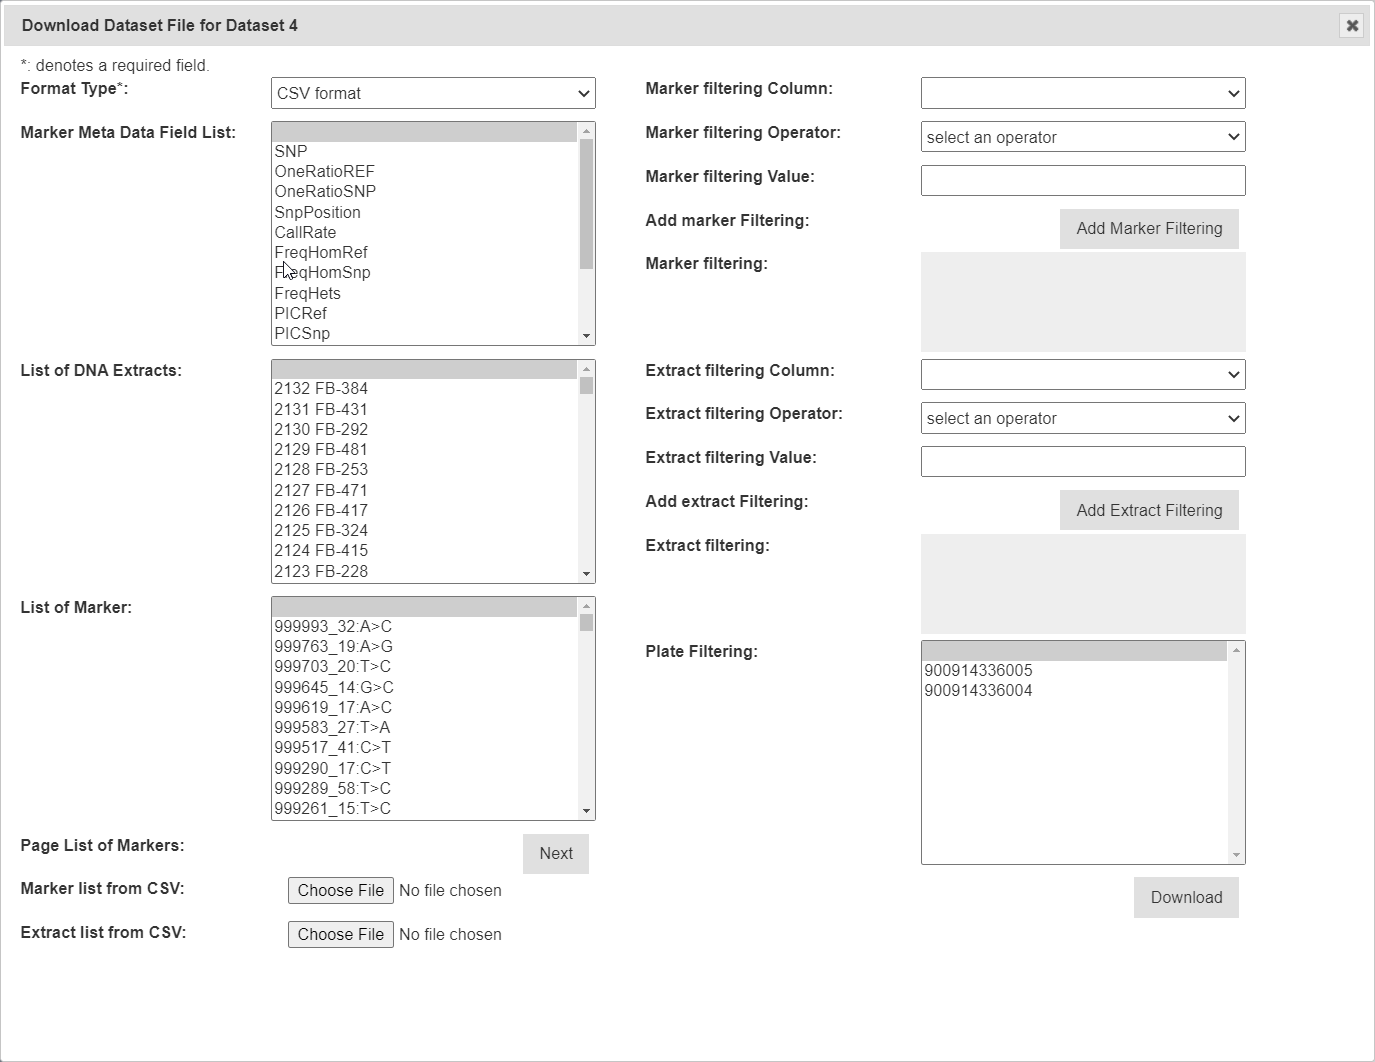Screen dimensions: 1375x1062
Task: Open the Marker filtering Operator dropdown
Action: [x=1082, y=137]
